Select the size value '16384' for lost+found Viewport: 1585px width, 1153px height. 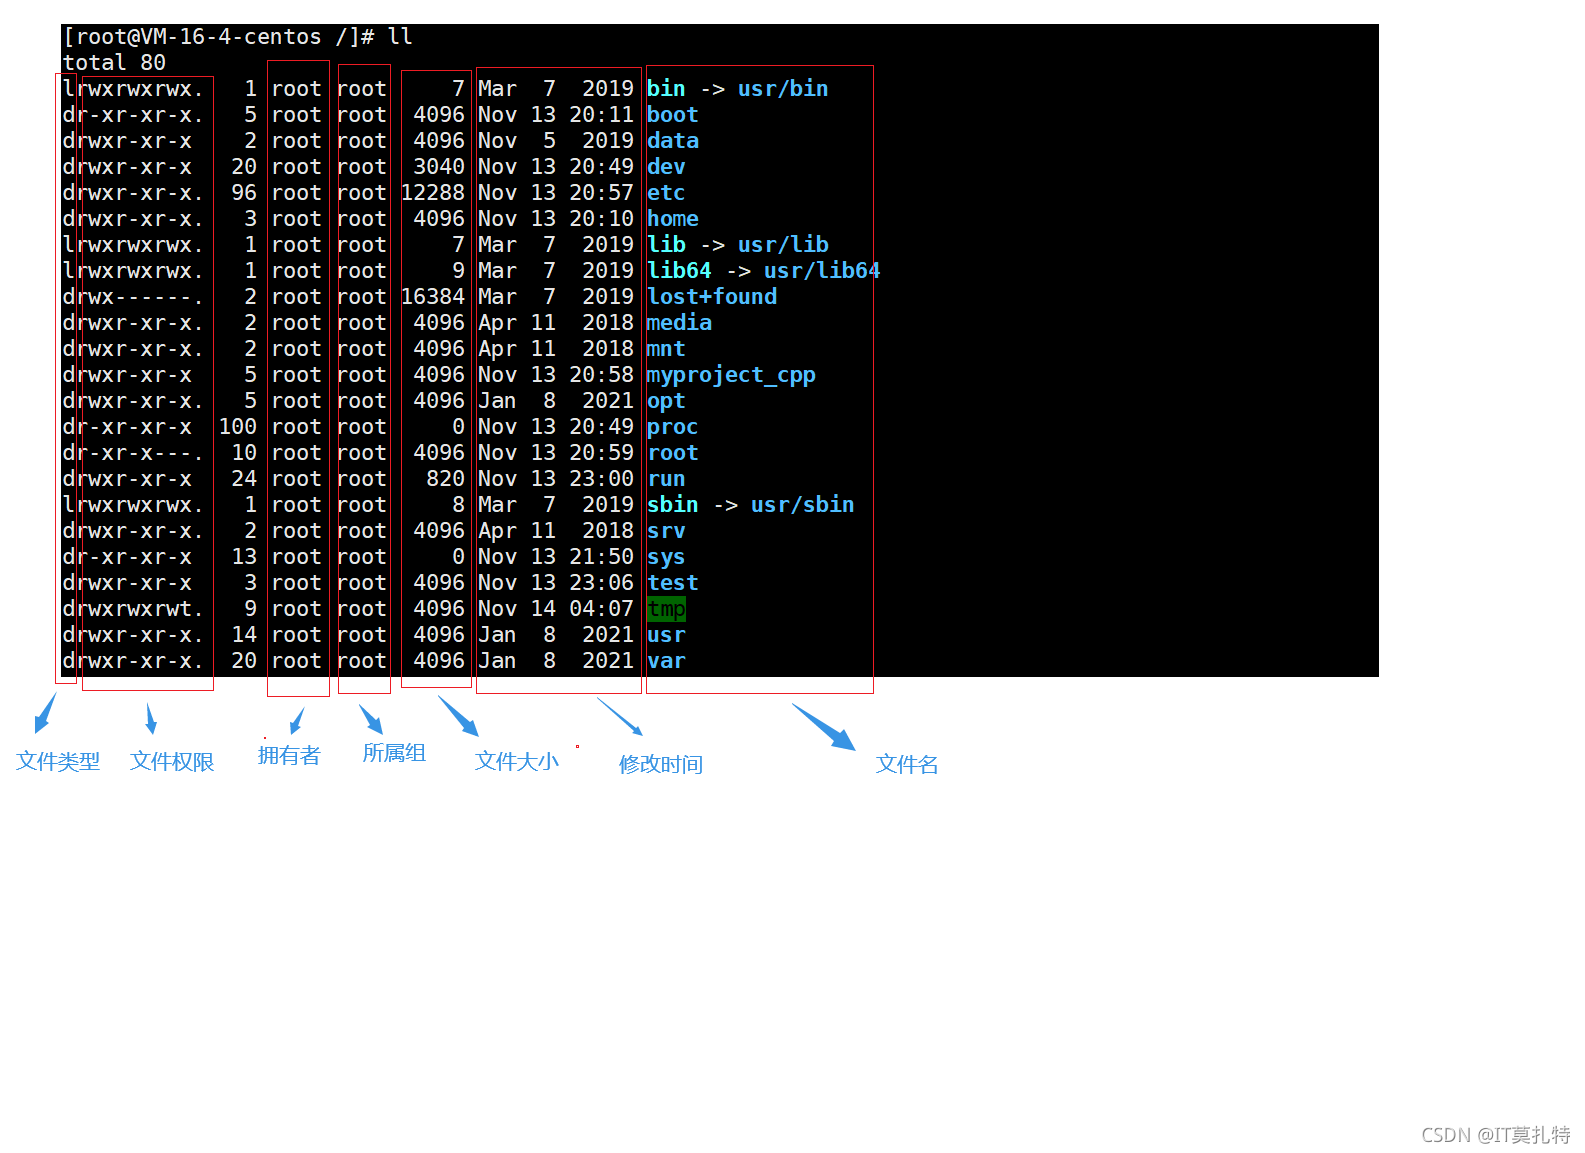pos(433,297)
